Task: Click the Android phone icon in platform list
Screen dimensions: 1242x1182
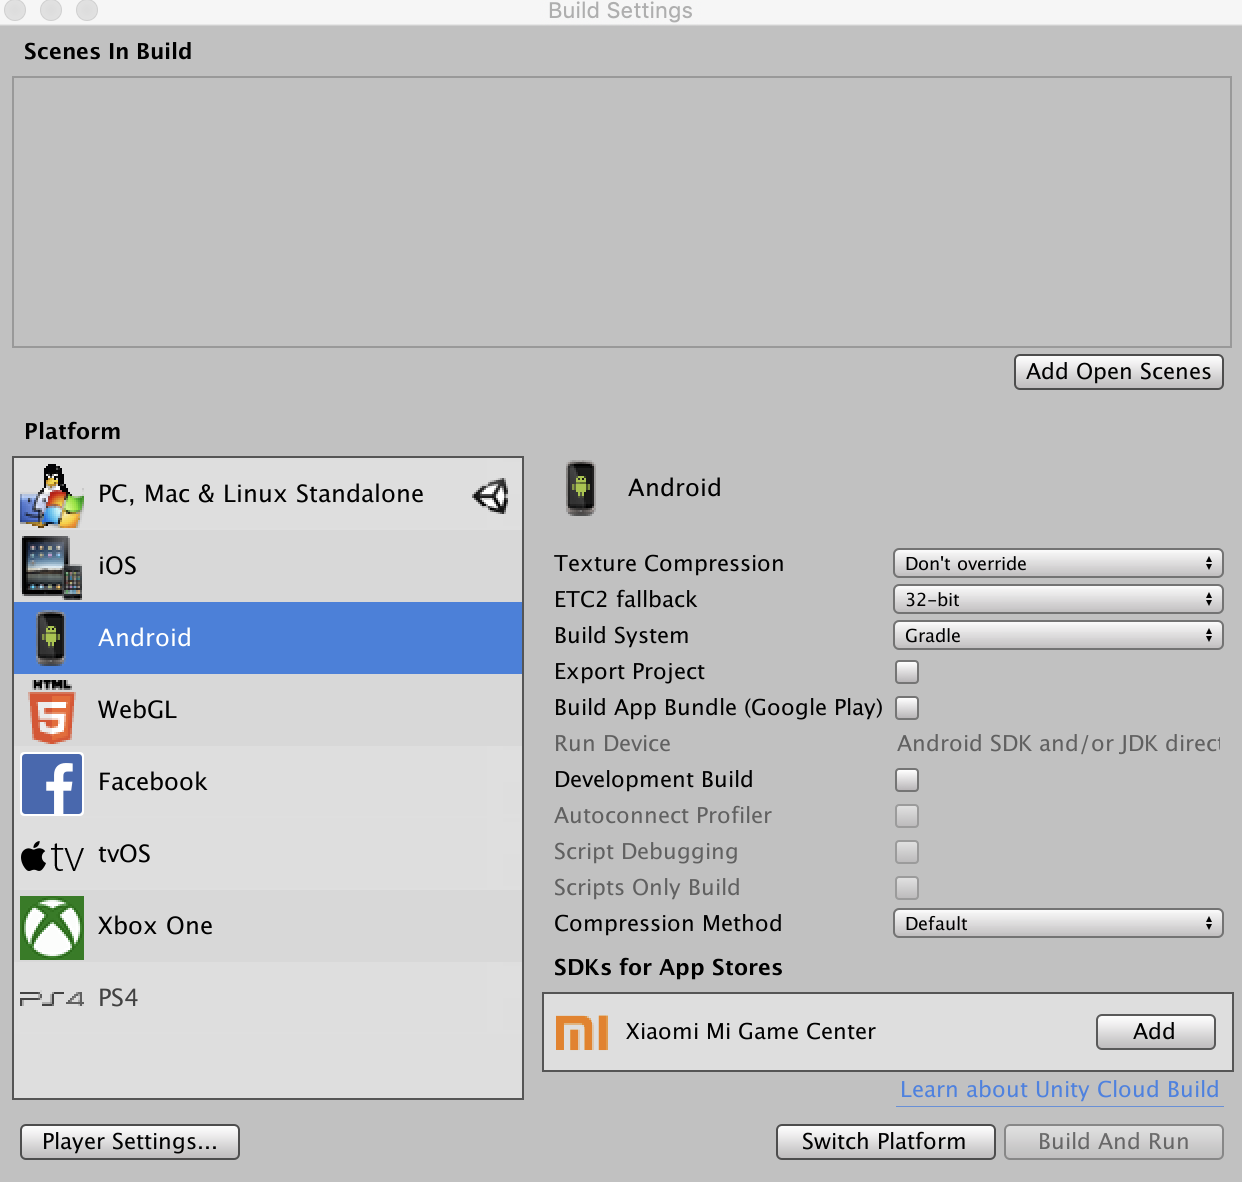Action: (51, 638)
